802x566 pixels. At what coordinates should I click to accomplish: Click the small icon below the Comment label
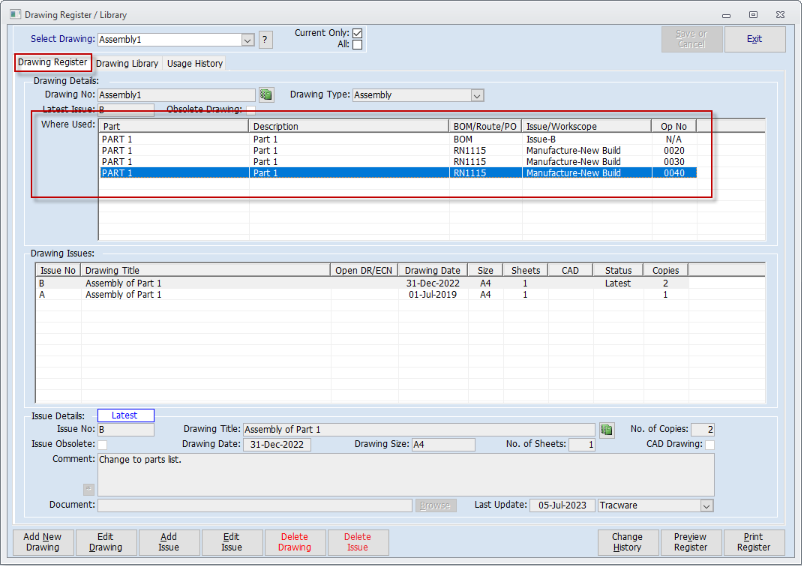88,489
